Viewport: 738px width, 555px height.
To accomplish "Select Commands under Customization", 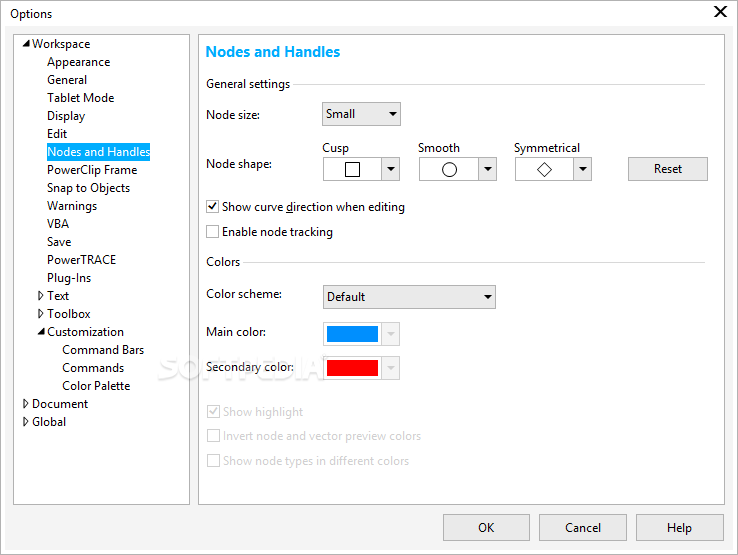I will 93,368.
